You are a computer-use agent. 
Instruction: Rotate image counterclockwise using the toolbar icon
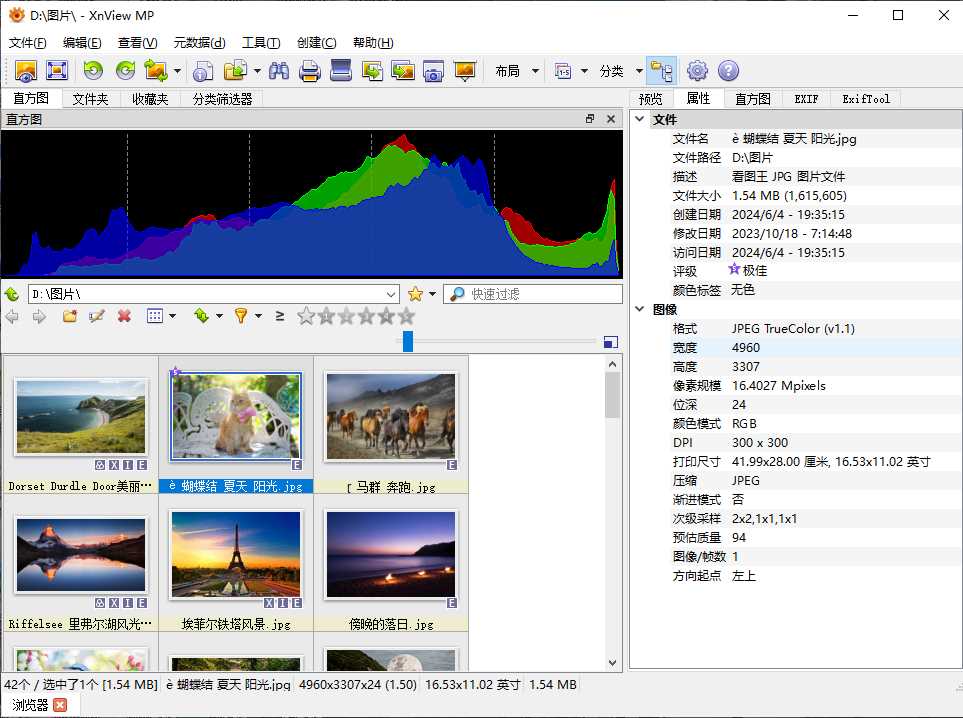[x=93, y=71]
